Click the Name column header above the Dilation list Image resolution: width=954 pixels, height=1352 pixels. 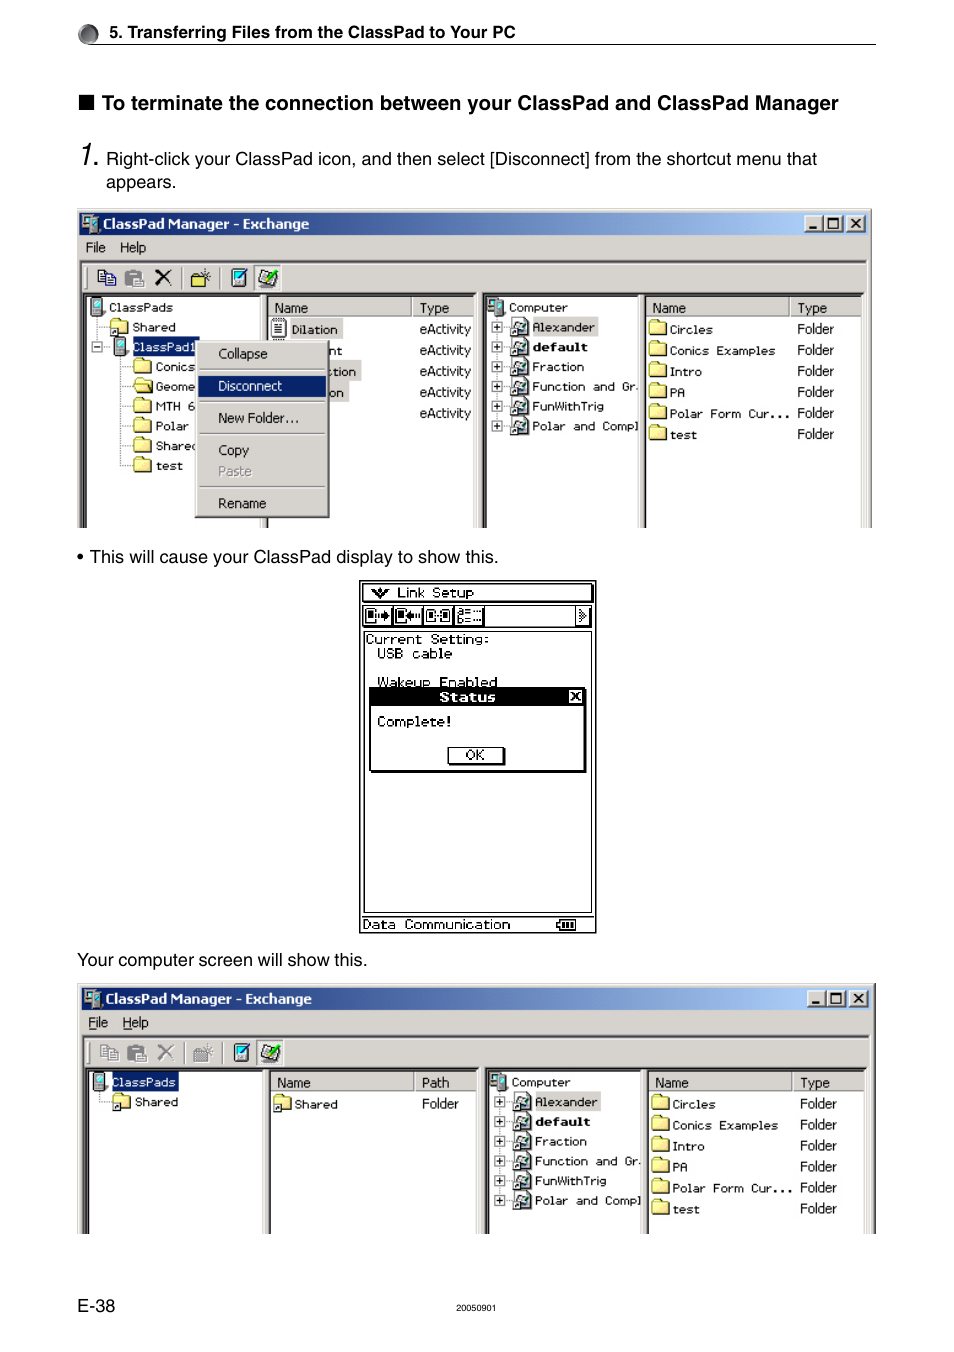[340, 308]
